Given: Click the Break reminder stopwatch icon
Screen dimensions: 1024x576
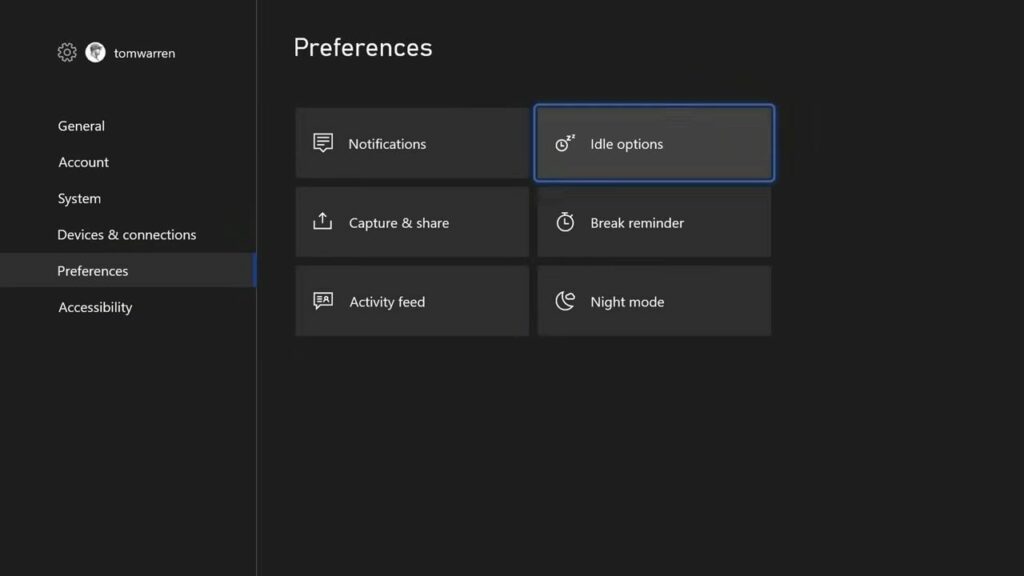Looking at the screenshot, I should 565,222.
